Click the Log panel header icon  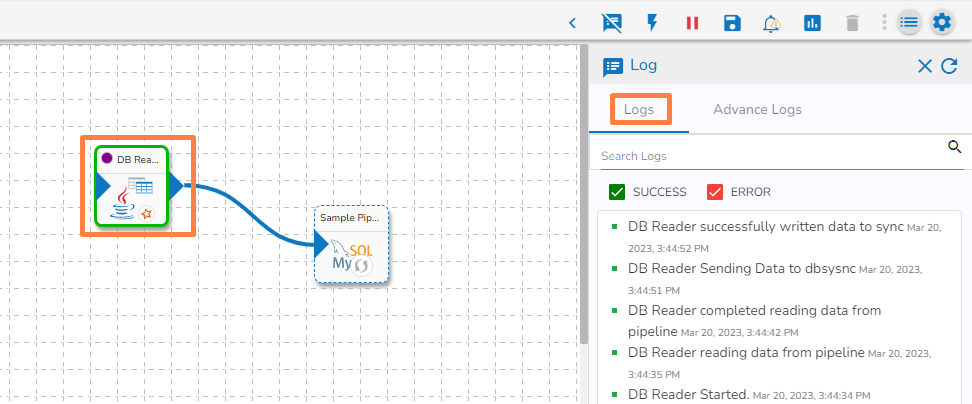coord(613,67)
